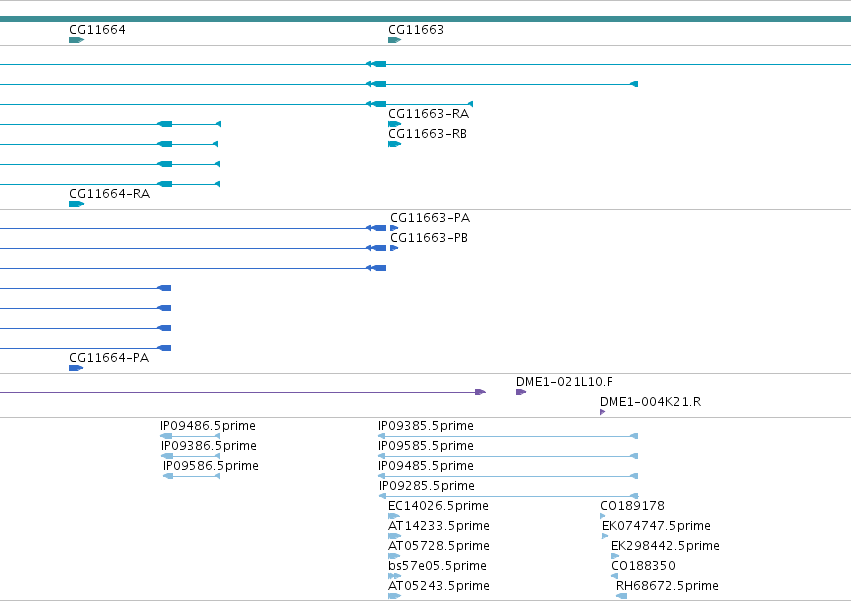Click the CG11663-PA protein label
The height and width of the screenshot is (601, 851).
[x=430, y=218]
